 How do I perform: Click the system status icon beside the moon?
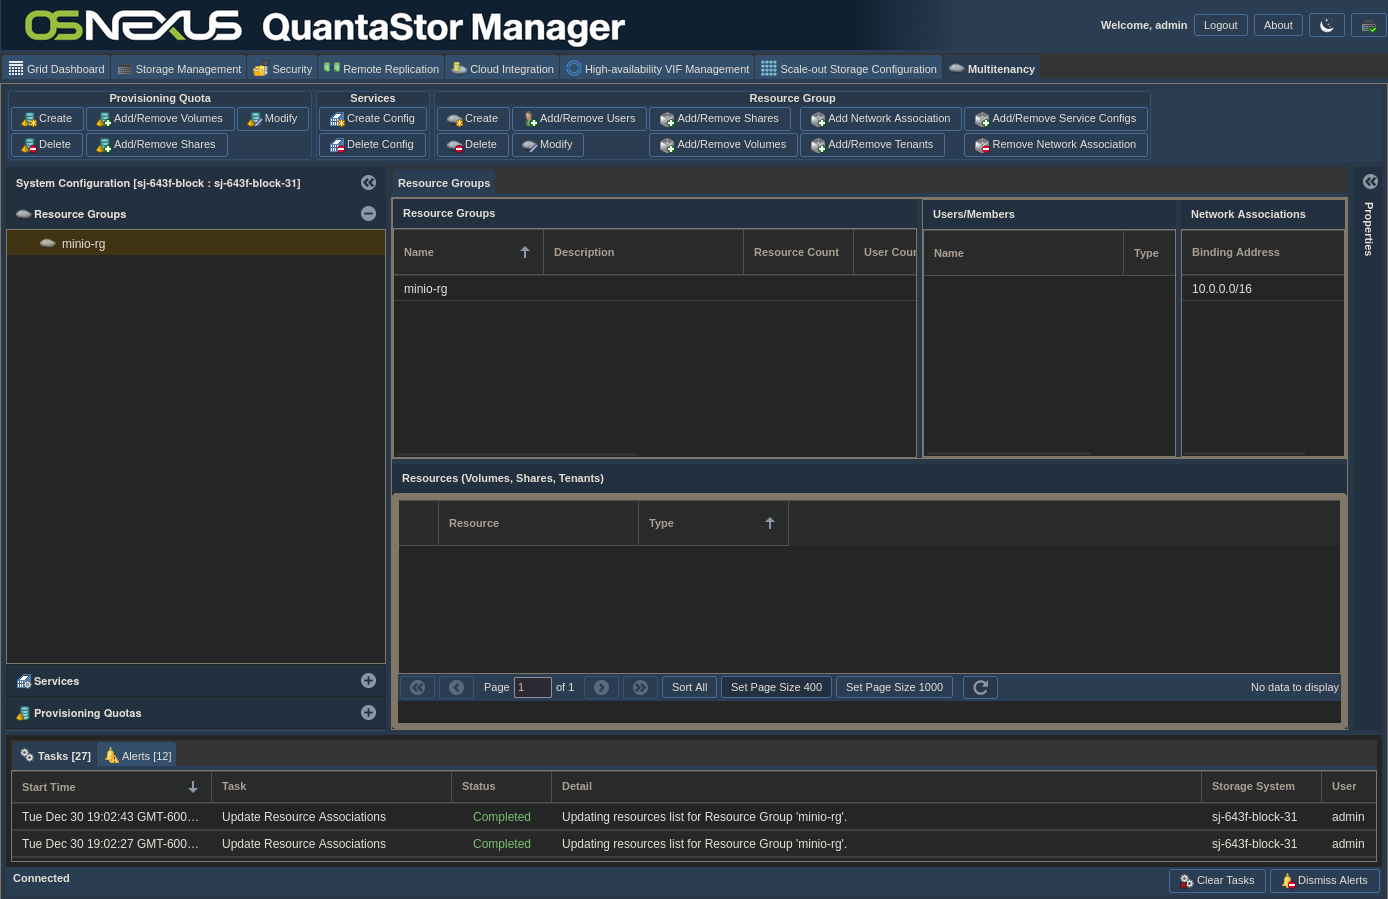click(1368, 25)
